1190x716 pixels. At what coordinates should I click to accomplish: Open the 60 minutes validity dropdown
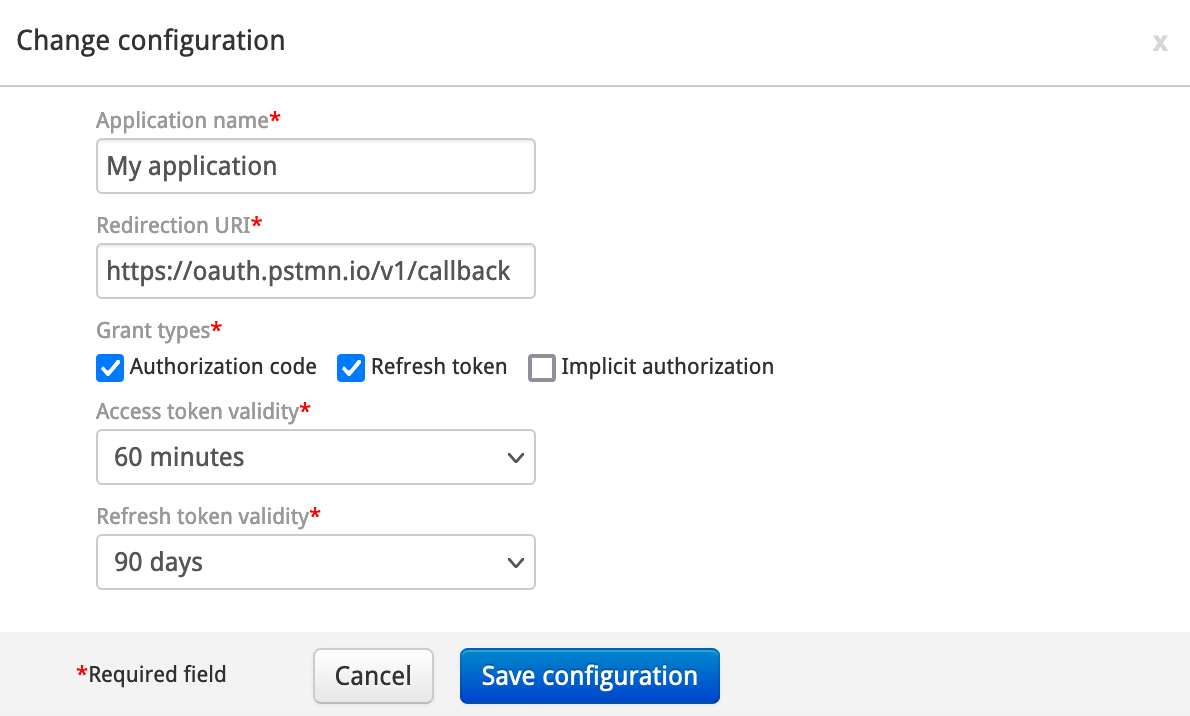point(315,457)
